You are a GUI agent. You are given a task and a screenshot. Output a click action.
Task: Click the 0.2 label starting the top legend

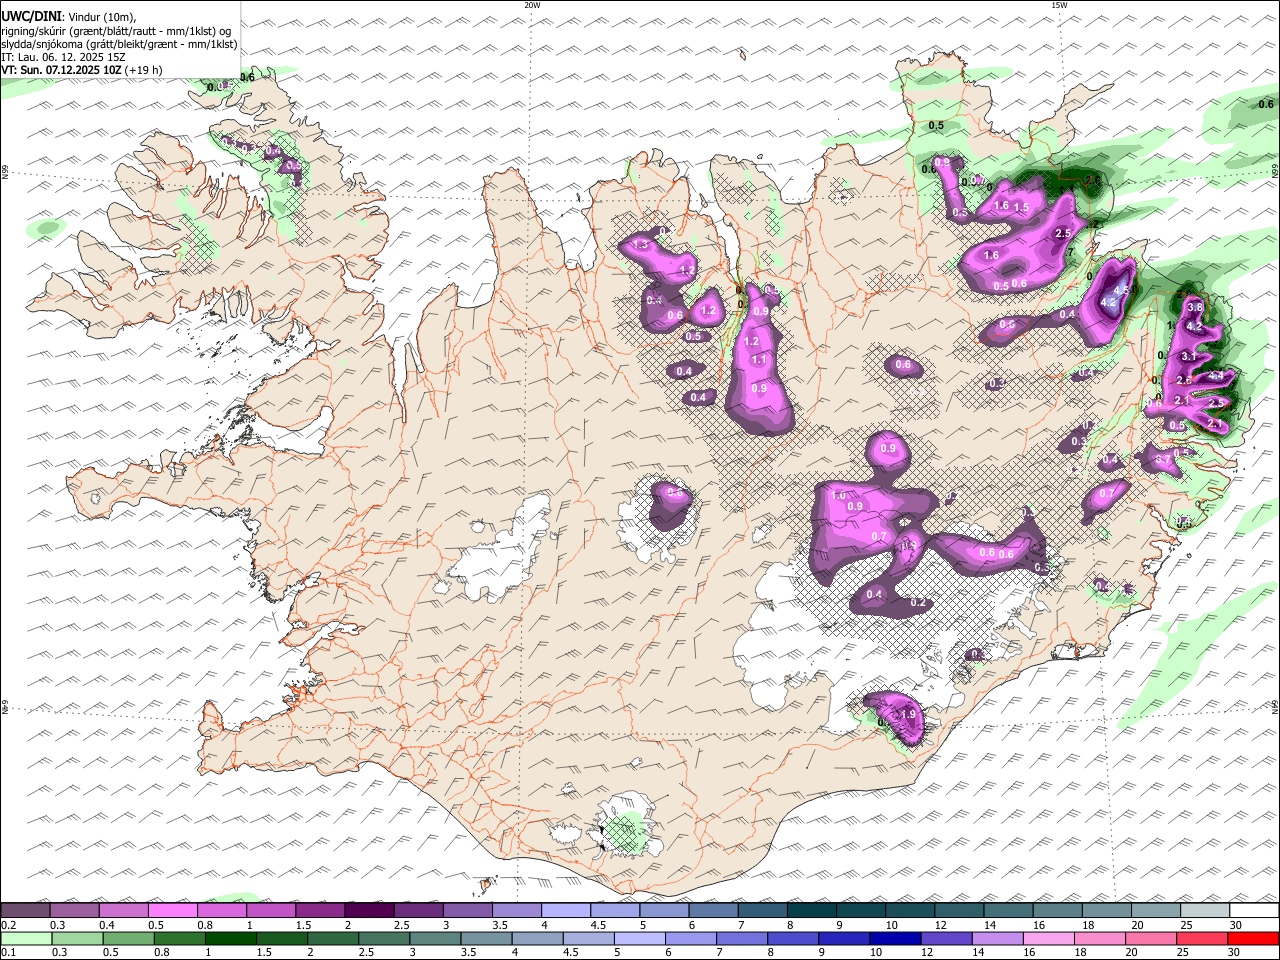point(8,925)
